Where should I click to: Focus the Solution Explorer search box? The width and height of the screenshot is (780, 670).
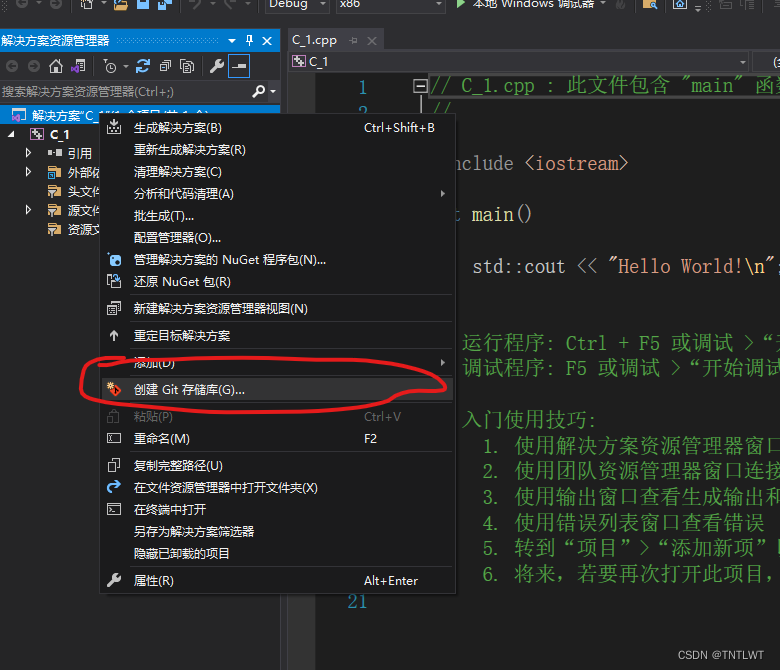[x=125, y=92]
